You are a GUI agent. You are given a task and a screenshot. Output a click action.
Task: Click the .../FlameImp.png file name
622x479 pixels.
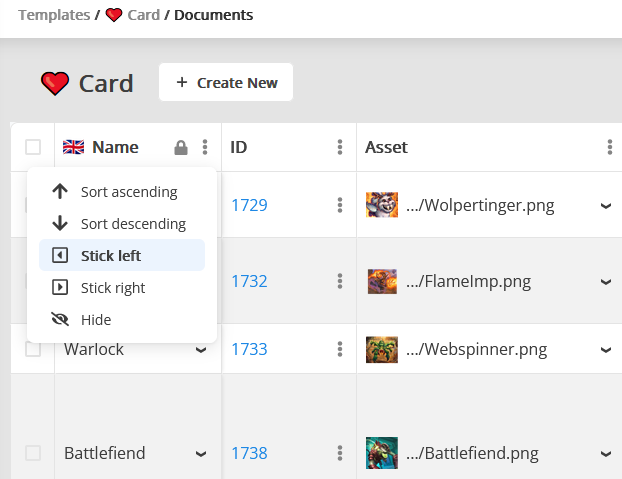coord(468,282)
